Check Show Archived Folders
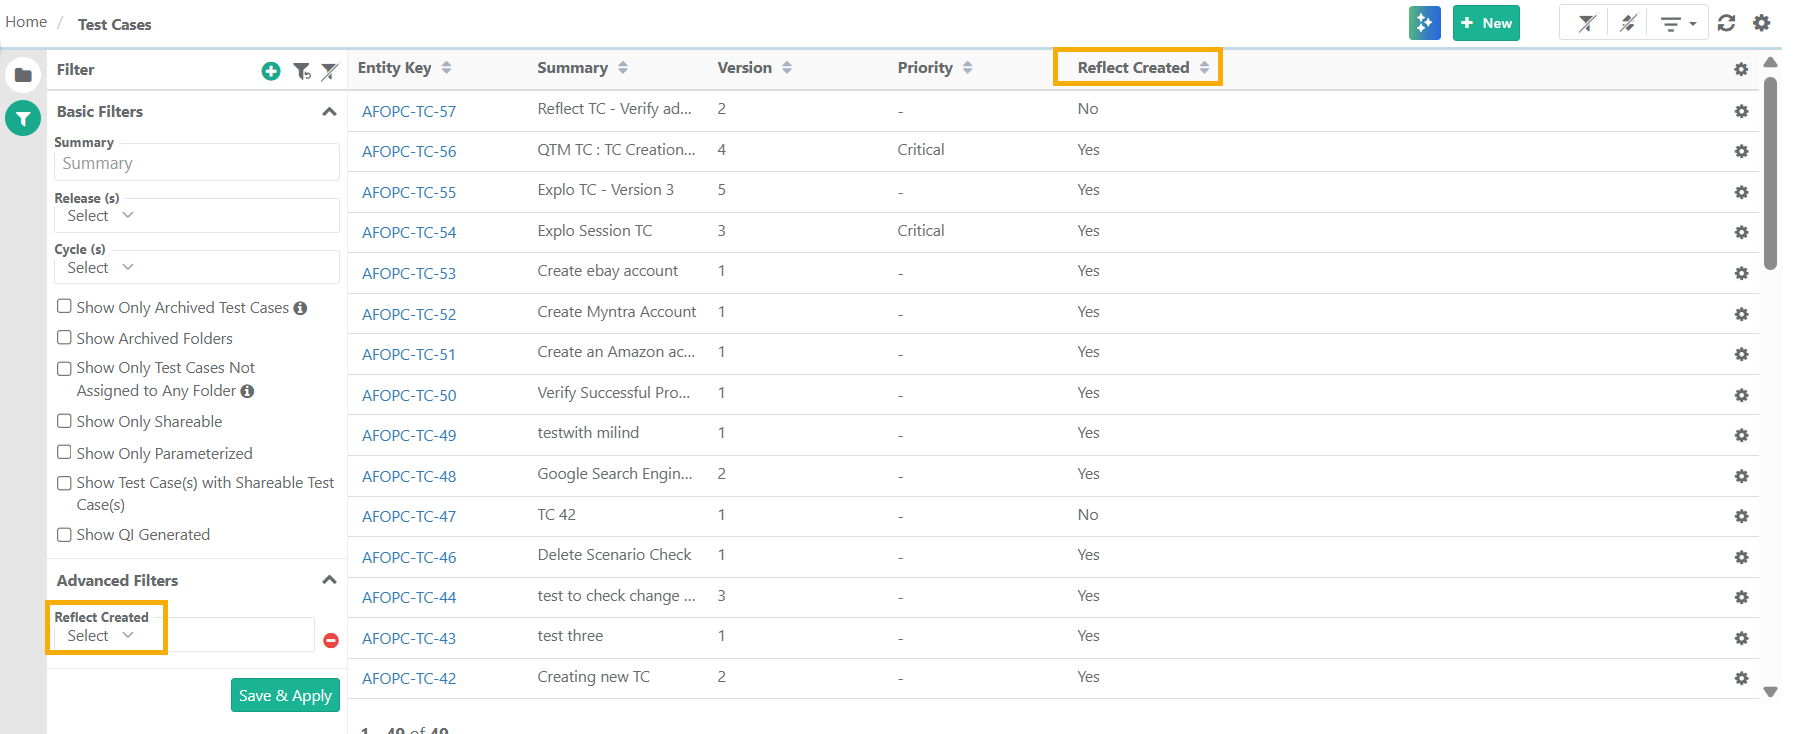Image resolution: width=1797 pixels, height=734 pixels. pyautogui.click(x=64, y=337)
